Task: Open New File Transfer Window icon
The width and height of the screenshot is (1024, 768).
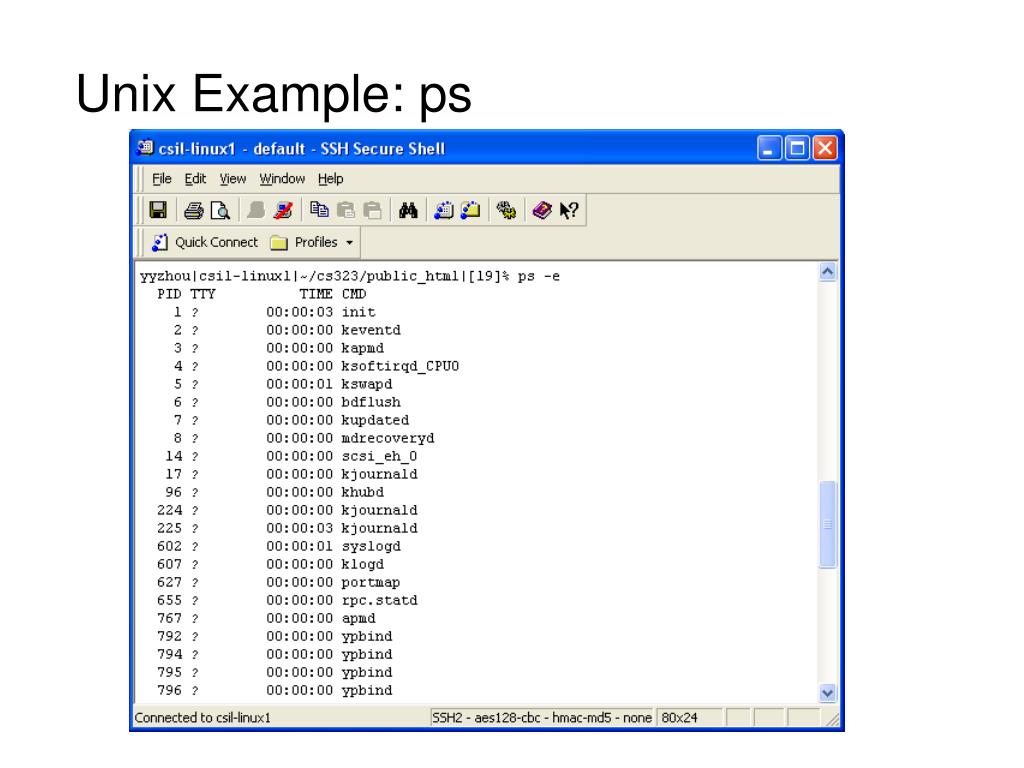Action: click(x=471, y=210)
